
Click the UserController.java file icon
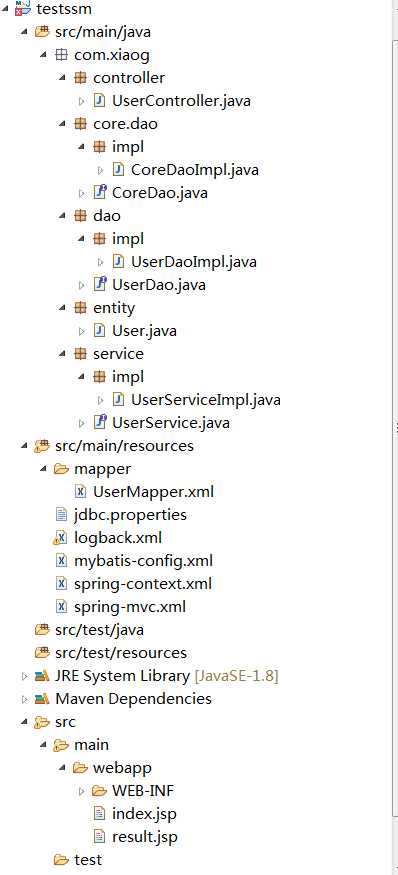[x=99, y=101]
